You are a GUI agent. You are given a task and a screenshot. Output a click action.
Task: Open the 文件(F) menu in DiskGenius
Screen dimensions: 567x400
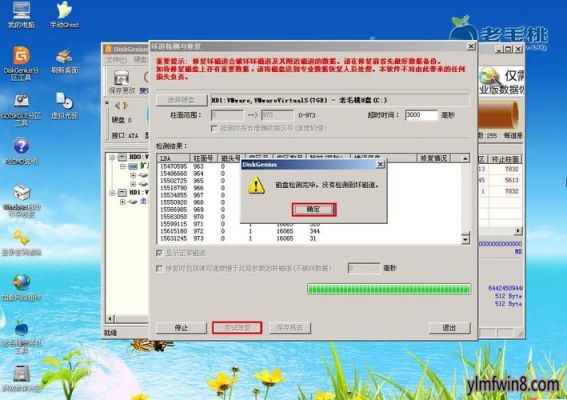(116, 60)
